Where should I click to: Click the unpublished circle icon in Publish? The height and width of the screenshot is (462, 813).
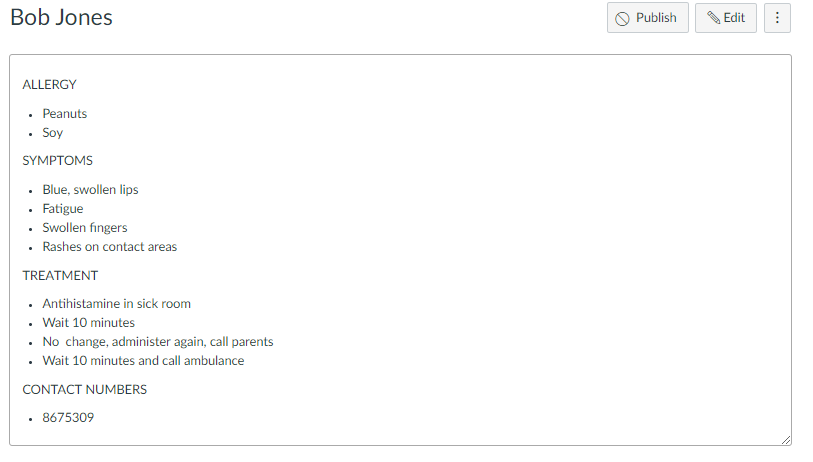[x=622, y=18]
